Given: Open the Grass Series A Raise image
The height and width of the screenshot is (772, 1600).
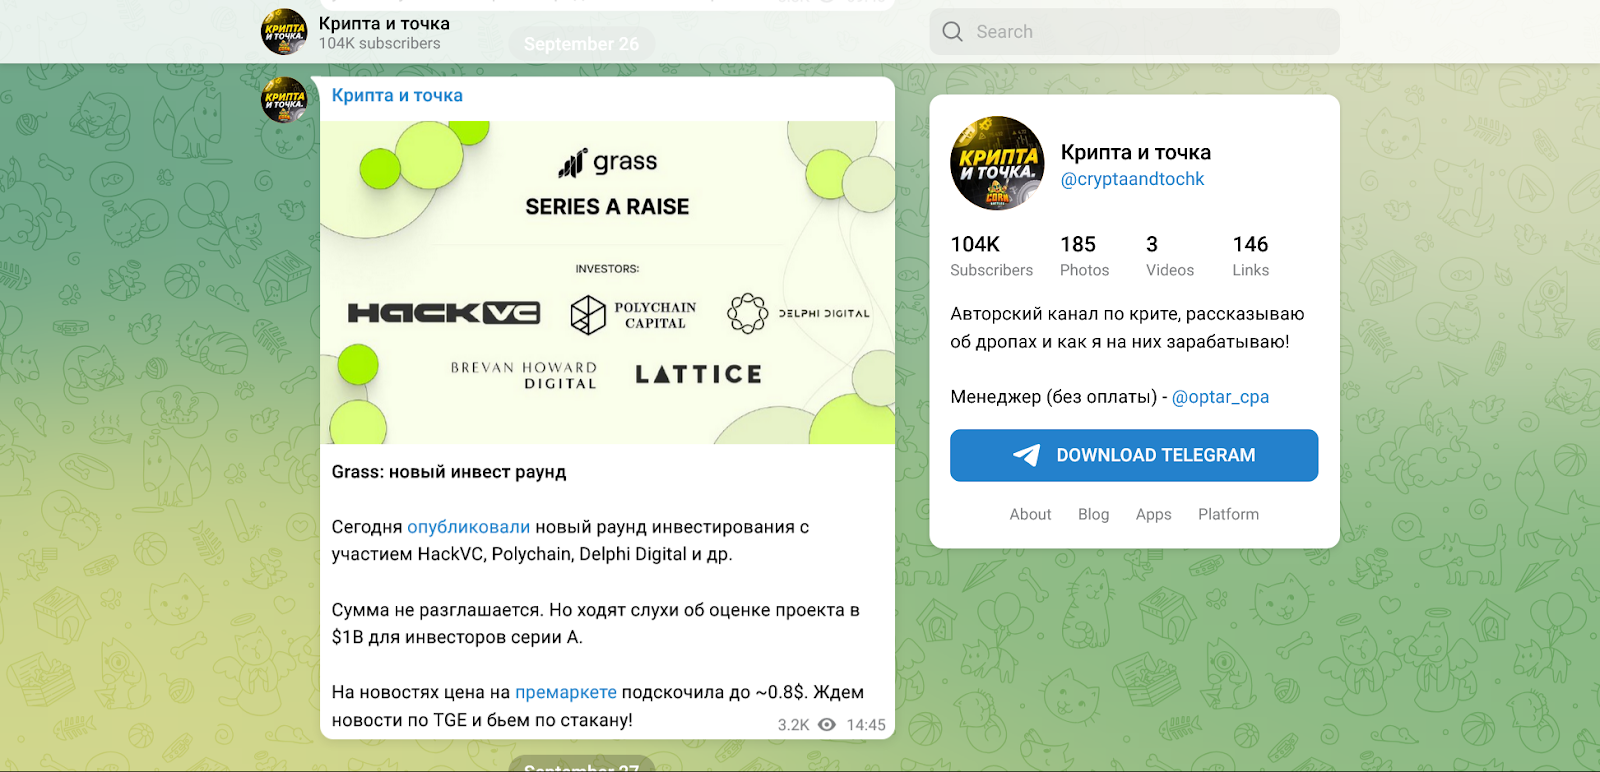Looking at the screenshot, I should [607, 282].
